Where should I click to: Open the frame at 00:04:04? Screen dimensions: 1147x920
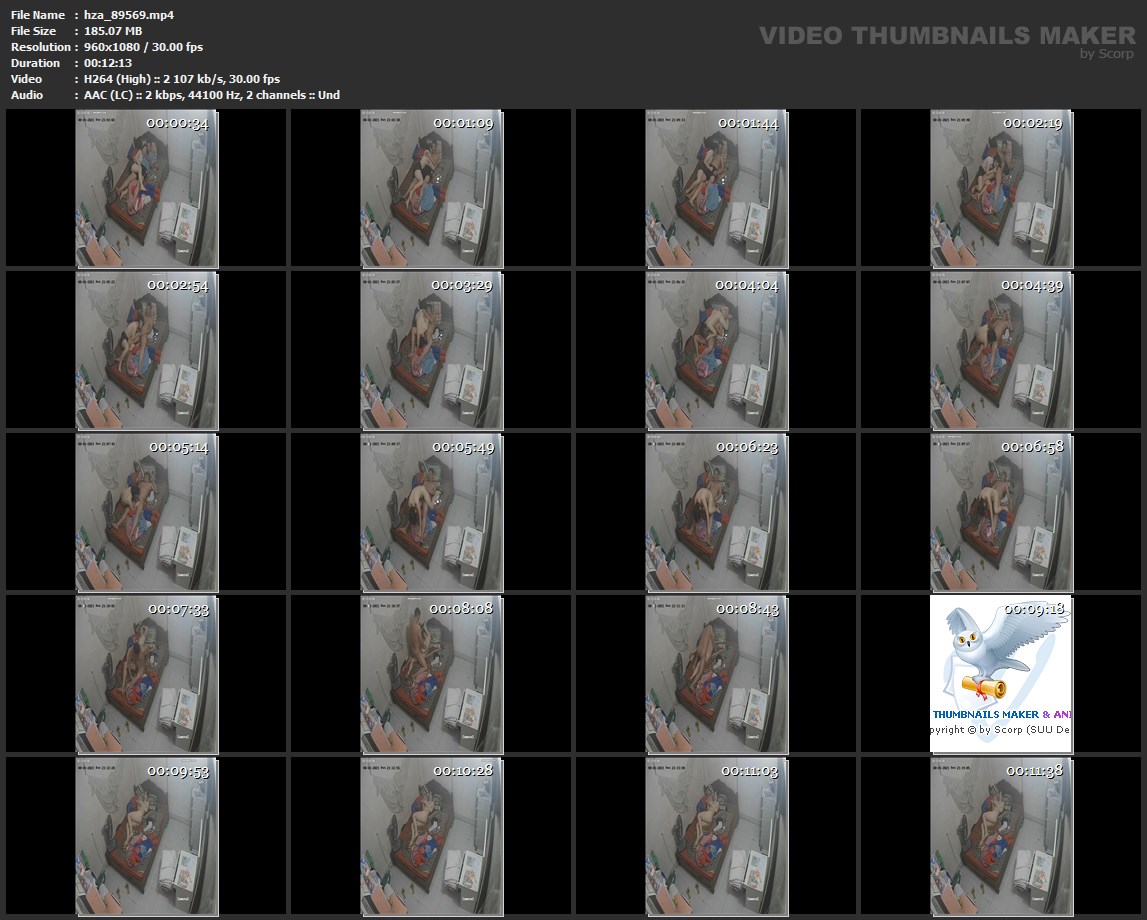716,350
